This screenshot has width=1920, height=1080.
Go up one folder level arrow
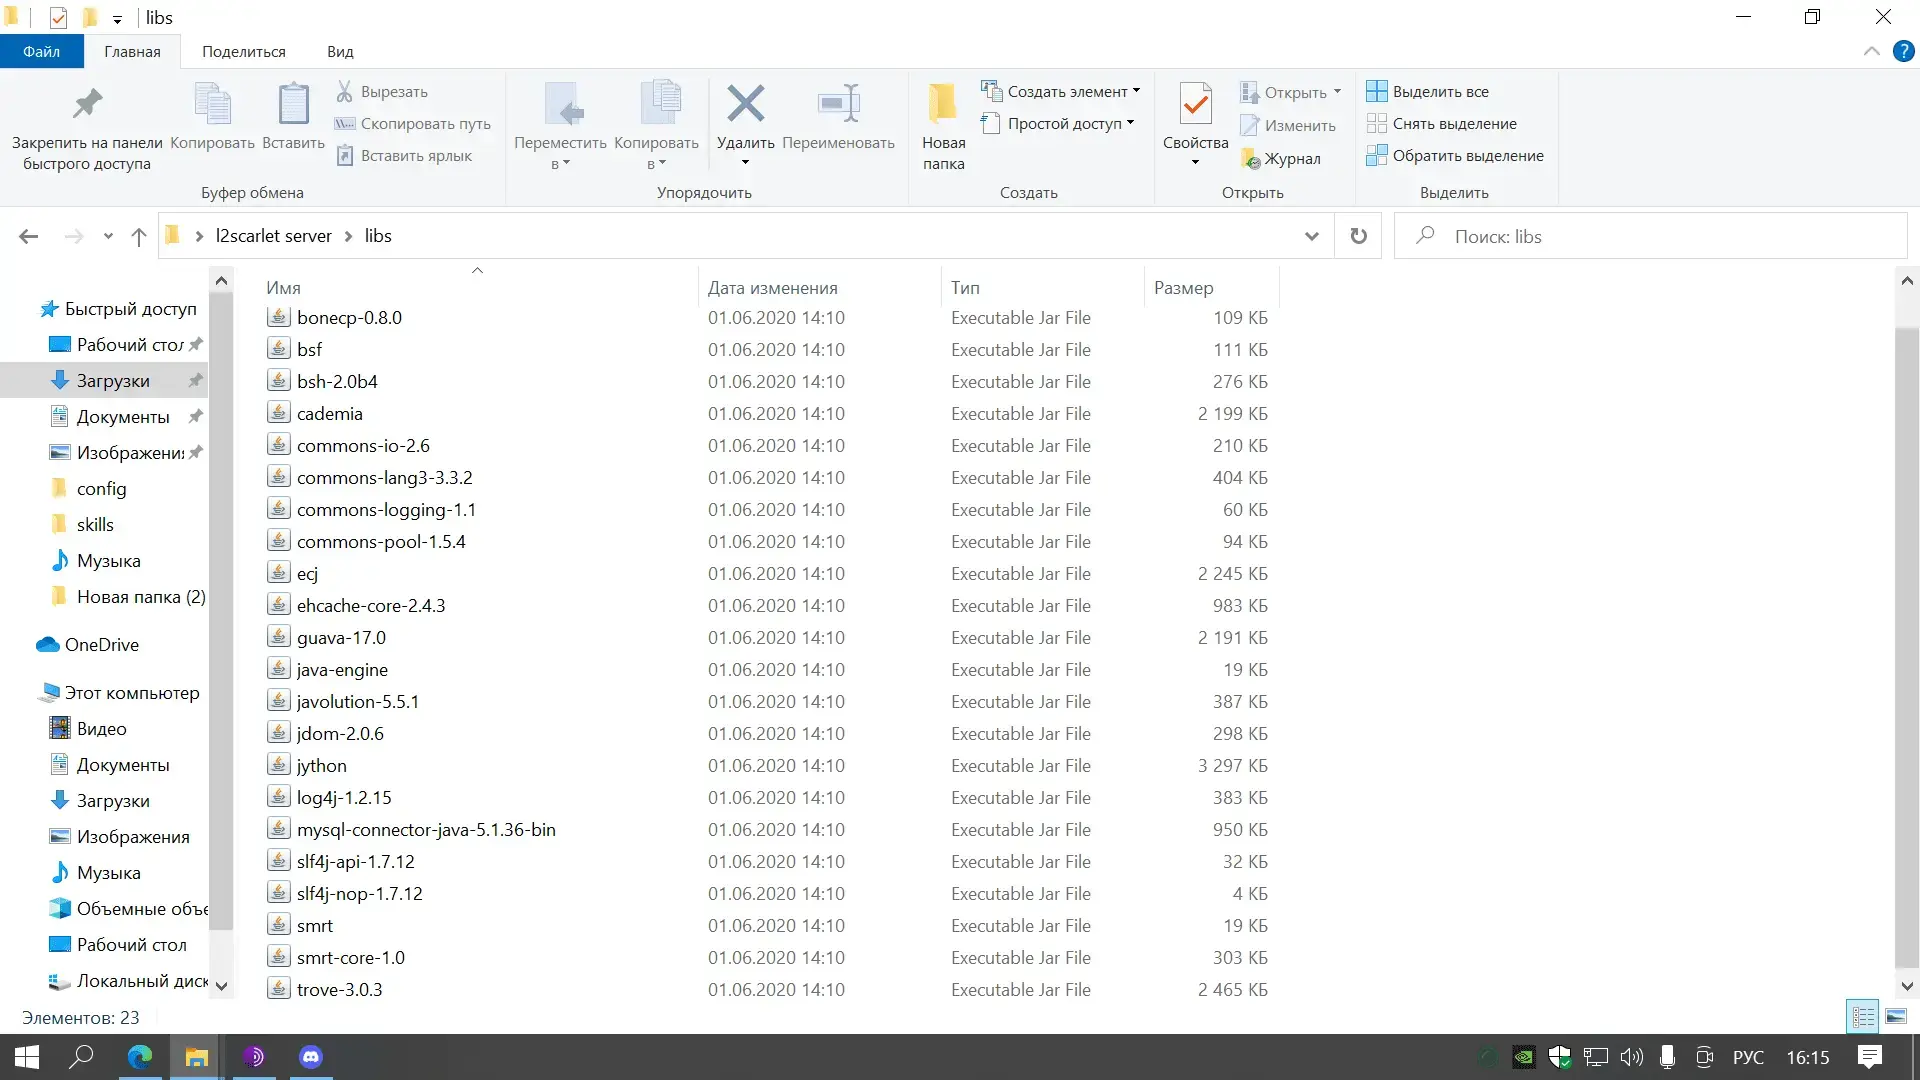click(x=139, y=236)
